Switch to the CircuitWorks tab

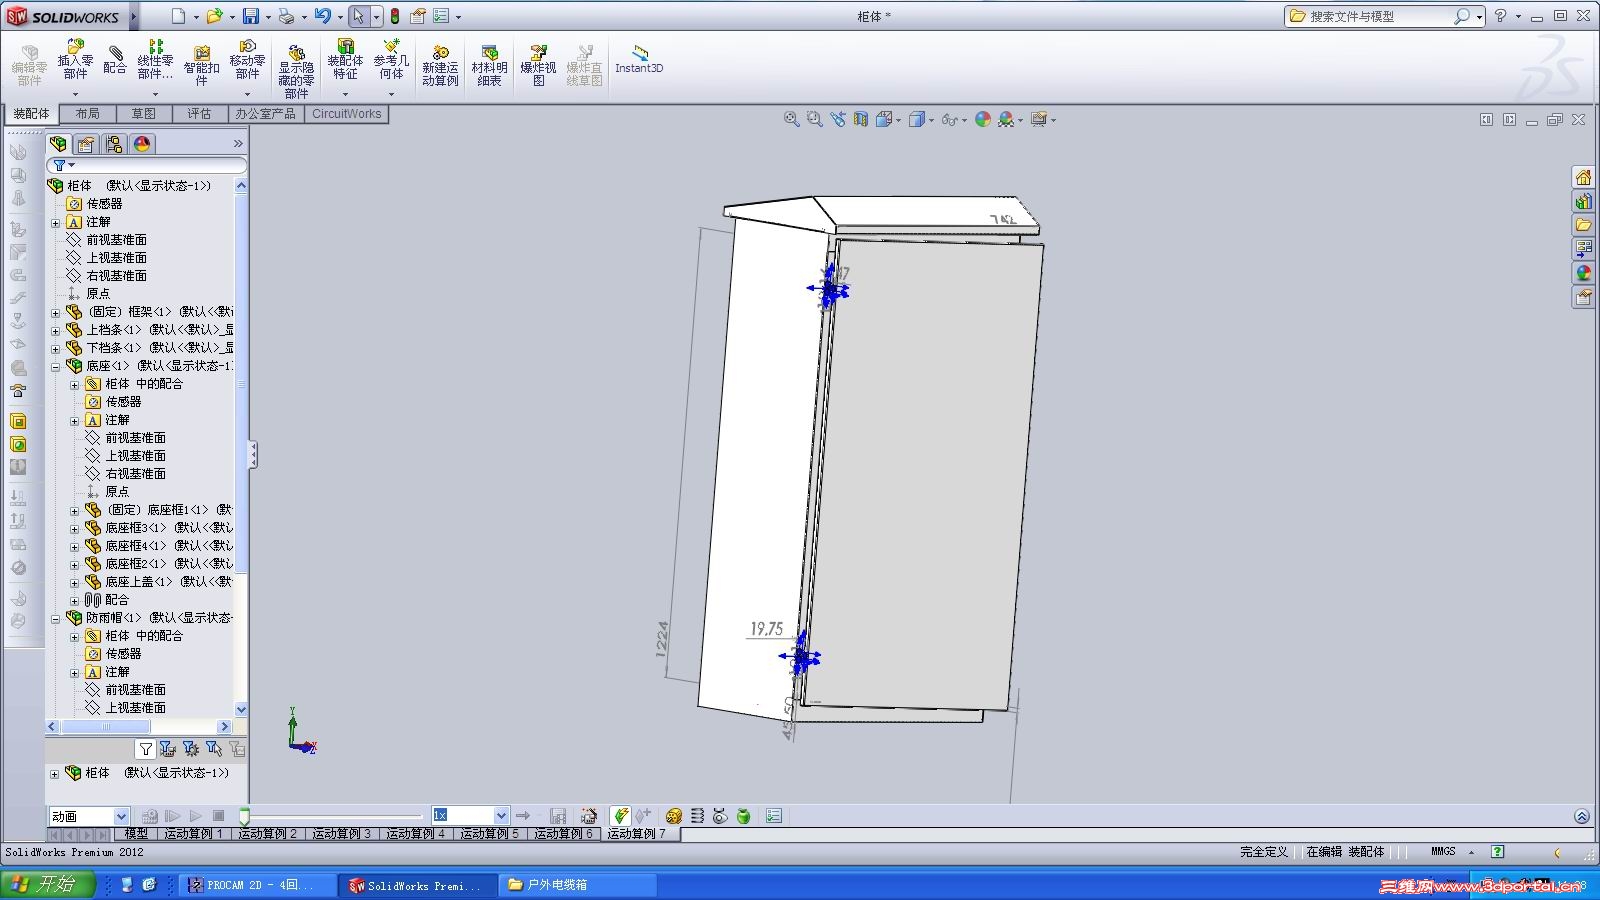[346, 114]
